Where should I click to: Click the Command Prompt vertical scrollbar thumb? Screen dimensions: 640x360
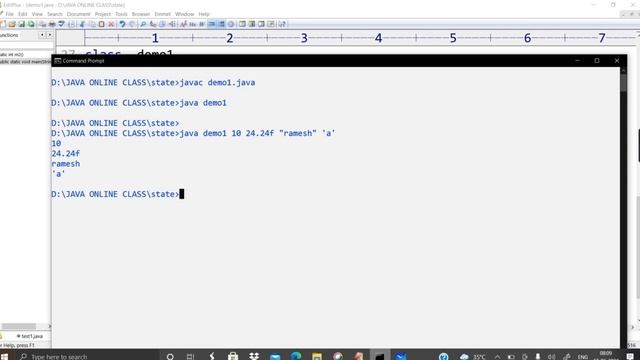pyautogui.click(x=623, y=83)
